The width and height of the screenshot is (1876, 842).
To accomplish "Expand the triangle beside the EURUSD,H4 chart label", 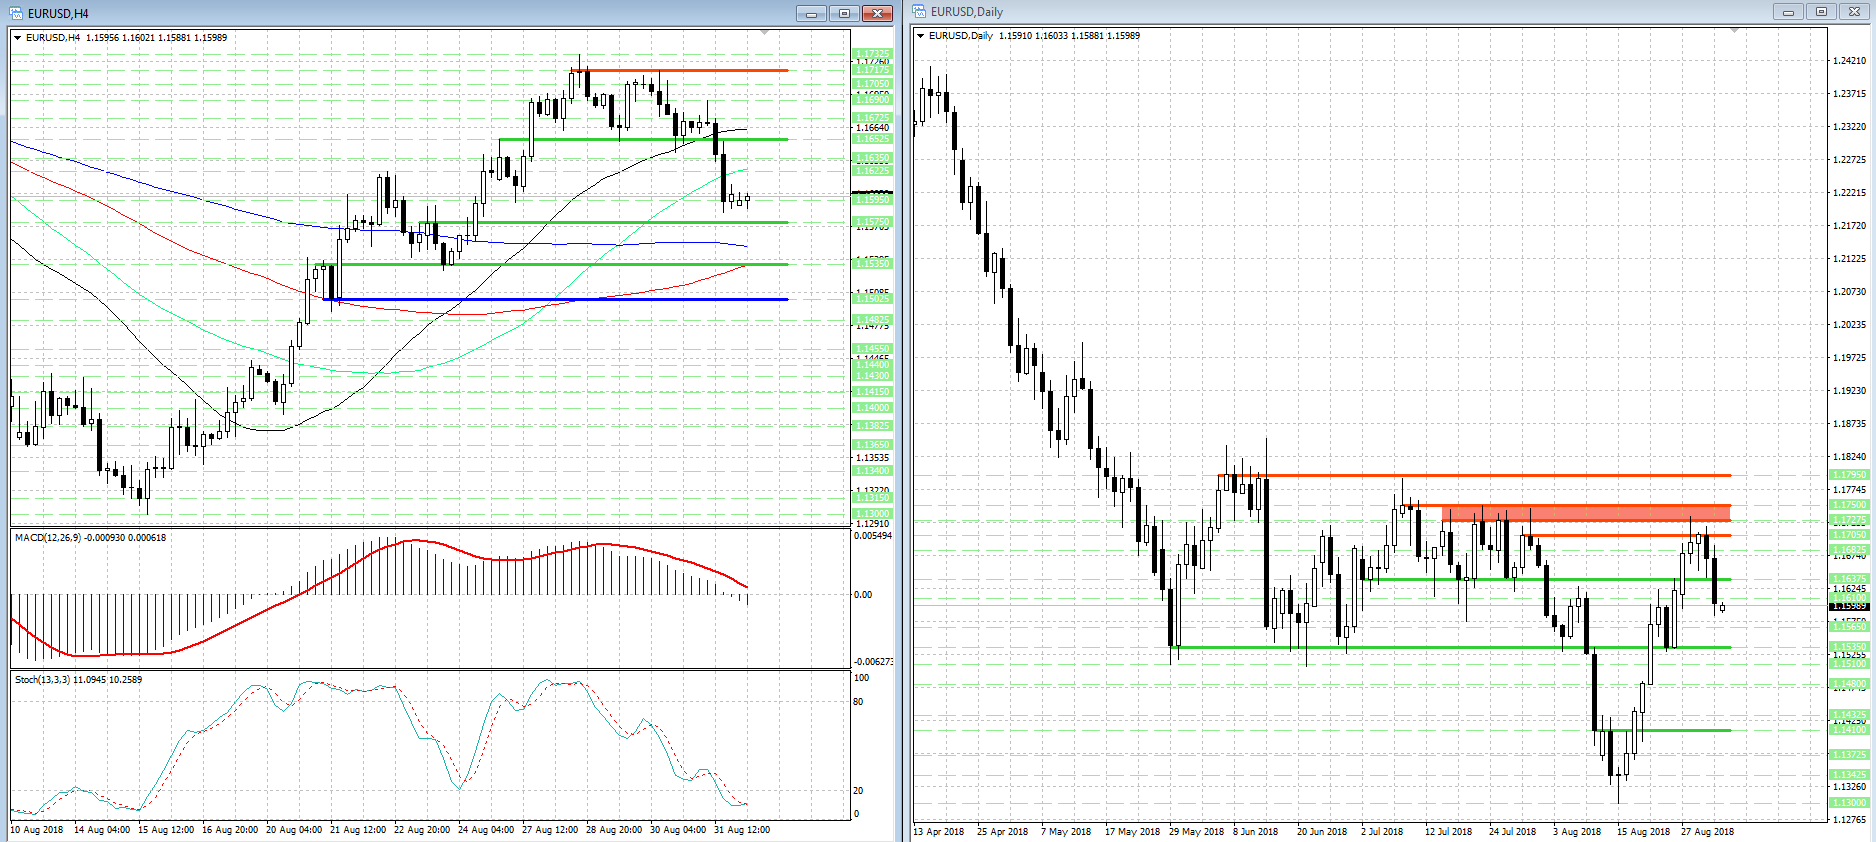I will 18,38.
